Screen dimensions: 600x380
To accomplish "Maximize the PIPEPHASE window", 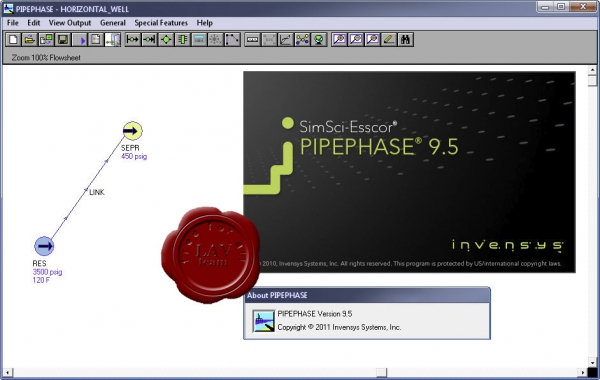I will click(x=561, y=7).
